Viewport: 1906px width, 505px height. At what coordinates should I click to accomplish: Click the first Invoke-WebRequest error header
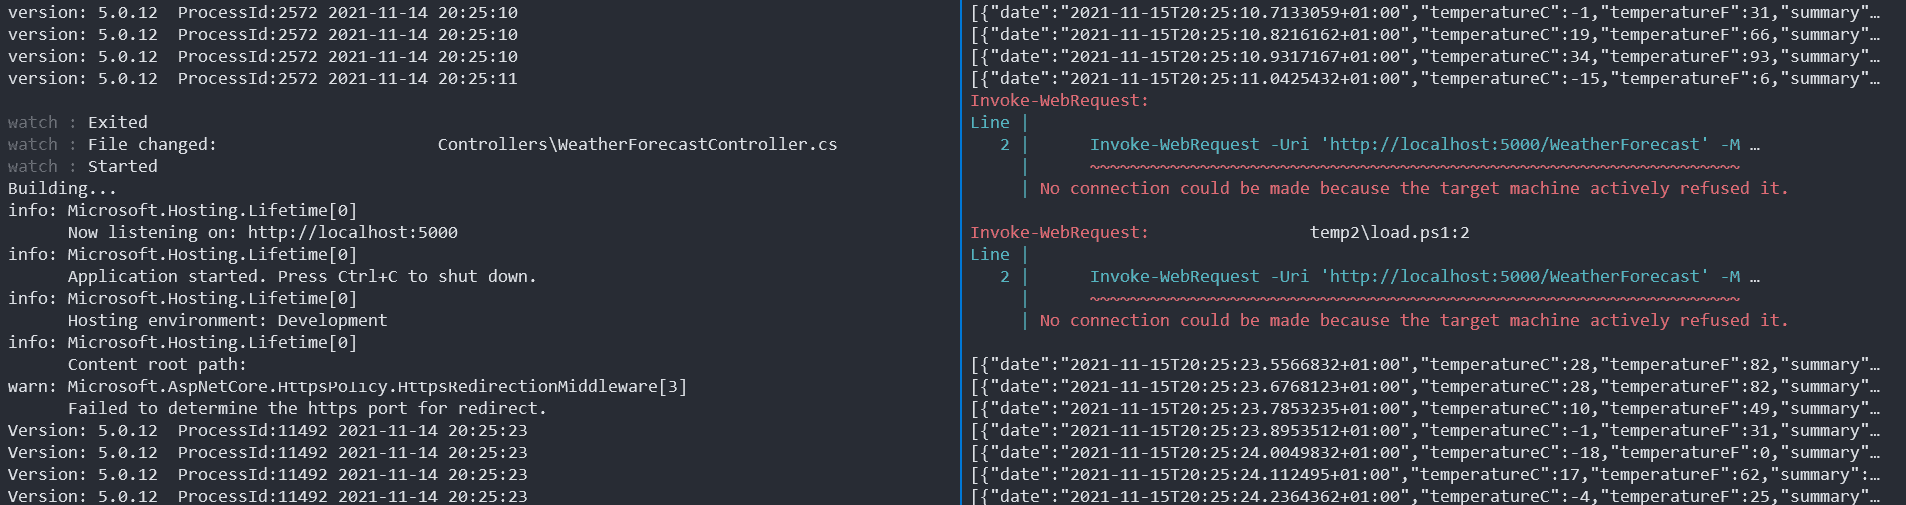click(x=1059, y=100)
